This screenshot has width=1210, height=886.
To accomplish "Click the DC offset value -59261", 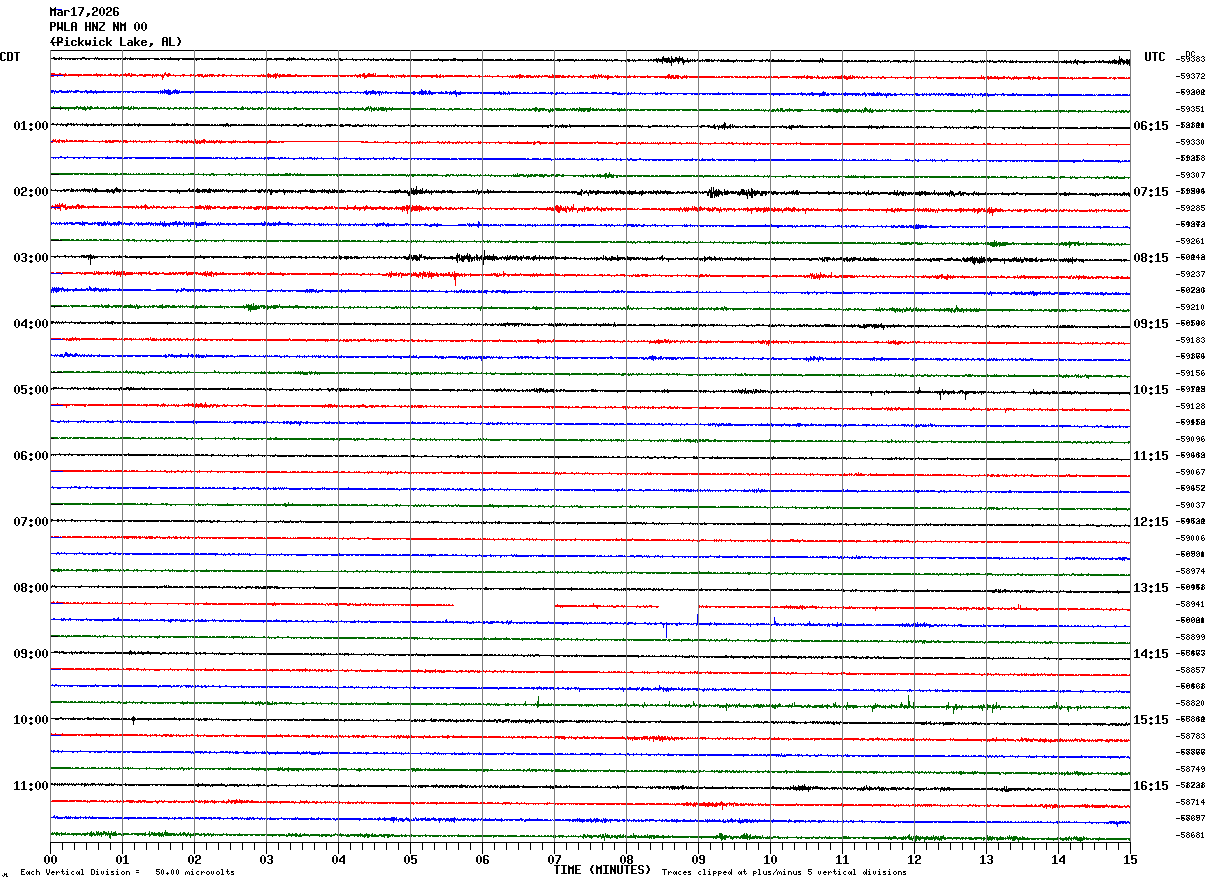I will click(1190, 241).
